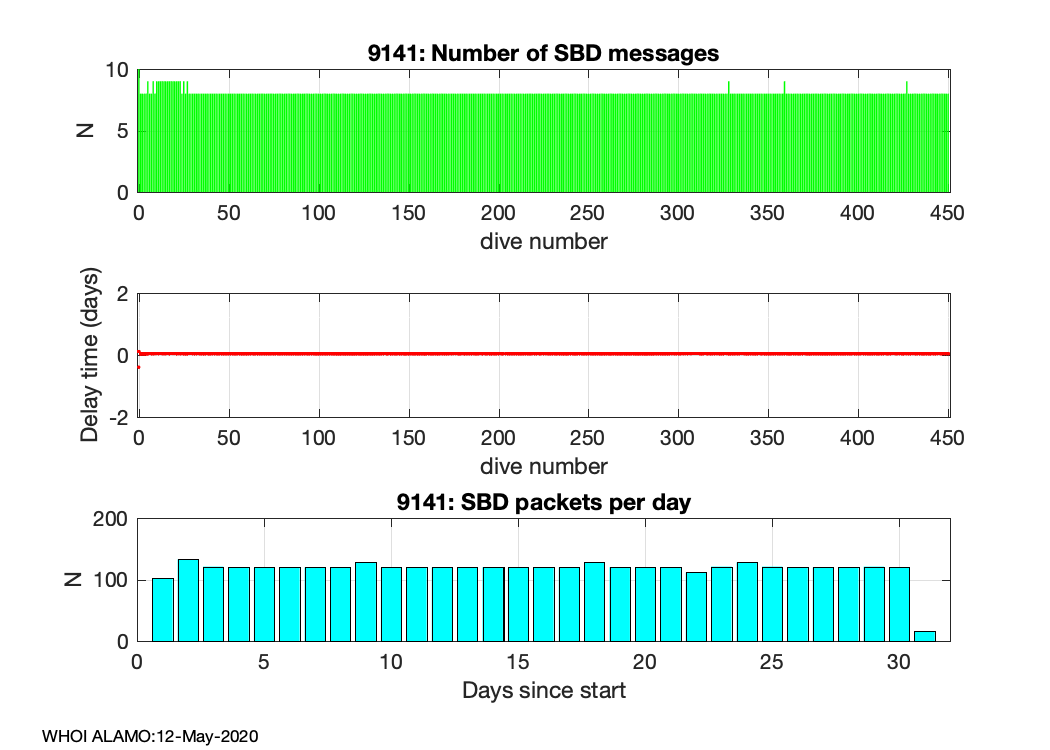This screenshot has height=750, width=1050.
Task: Click the "9141: Number of SBD messages" title
Action: point(543,53)
